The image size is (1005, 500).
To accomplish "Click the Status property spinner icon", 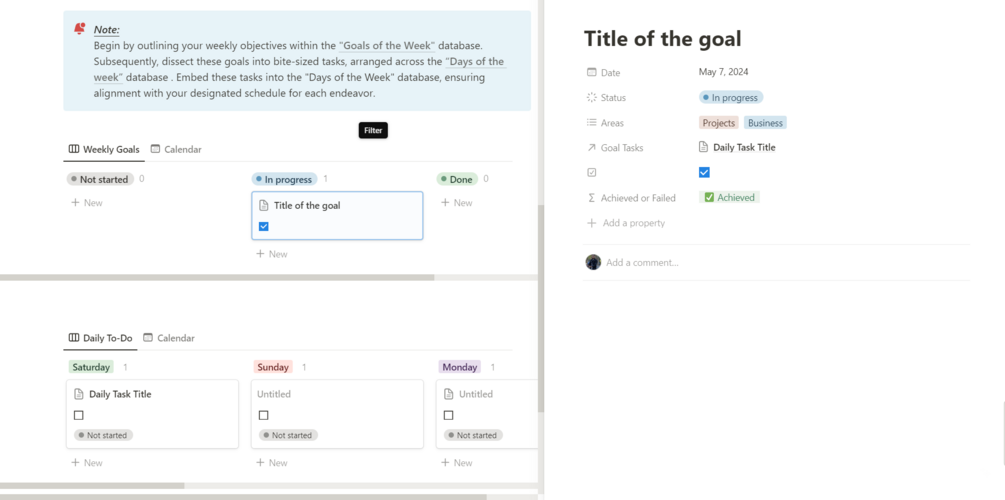I will click(x=591, y=98).
